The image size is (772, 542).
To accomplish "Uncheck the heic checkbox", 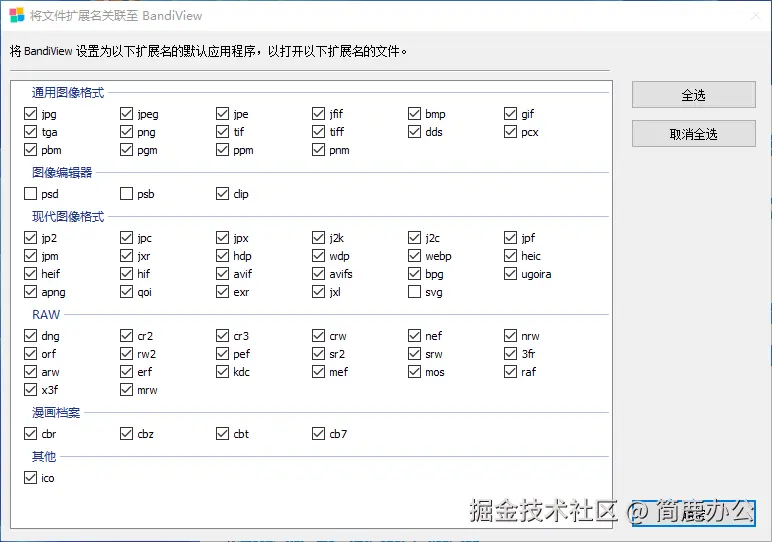I will (x=511, y=256).
